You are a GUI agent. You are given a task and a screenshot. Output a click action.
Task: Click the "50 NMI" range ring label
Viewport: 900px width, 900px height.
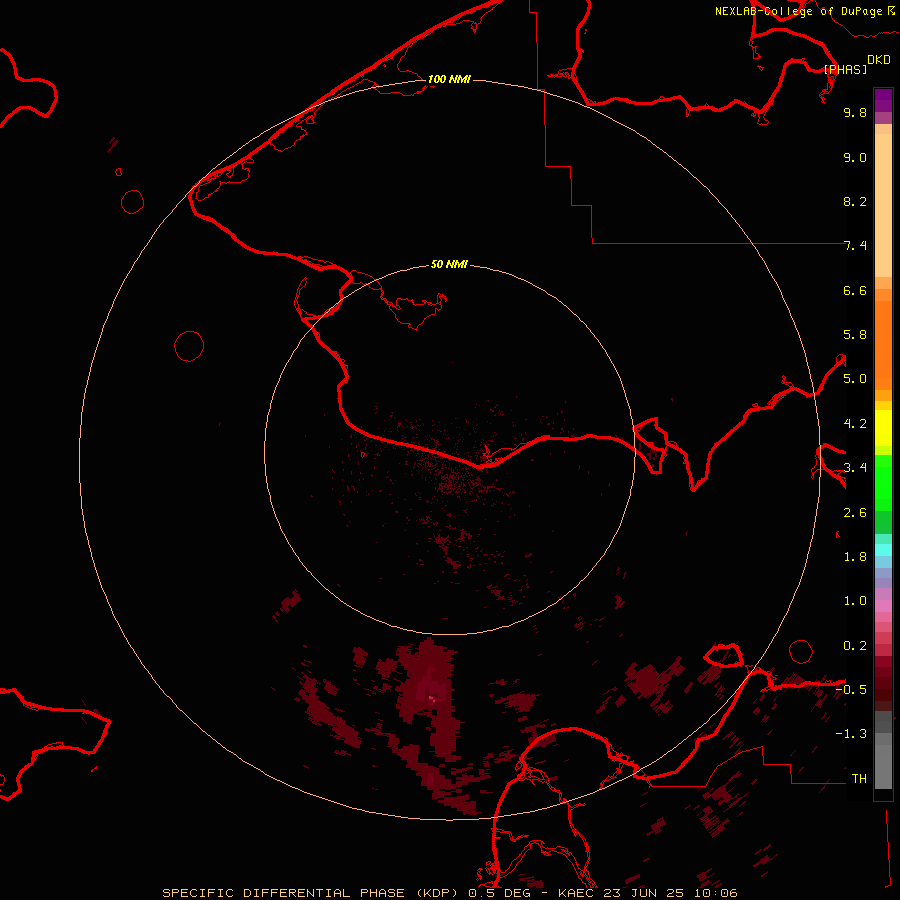449,264
